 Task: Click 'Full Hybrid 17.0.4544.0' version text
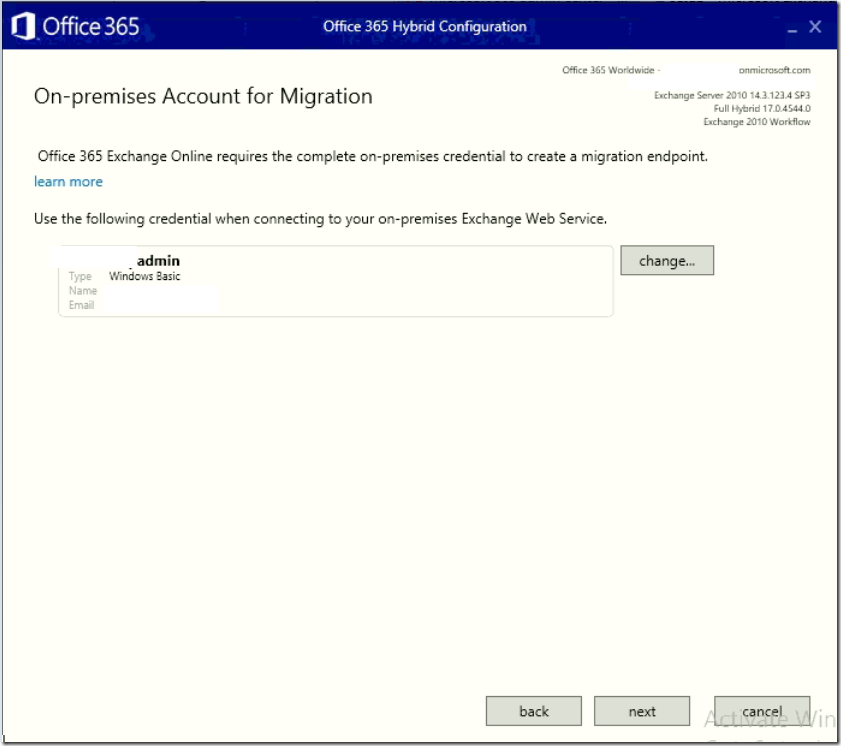[x=762, y=108]
